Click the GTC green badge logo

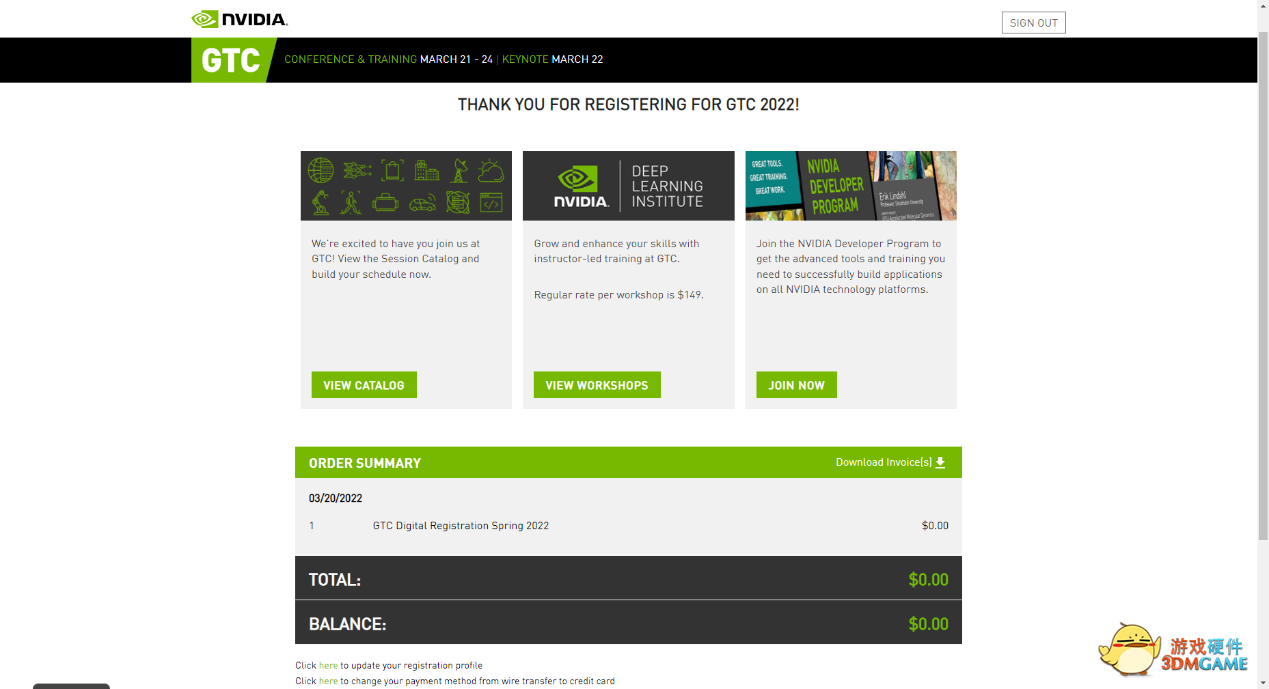(232, 60)
